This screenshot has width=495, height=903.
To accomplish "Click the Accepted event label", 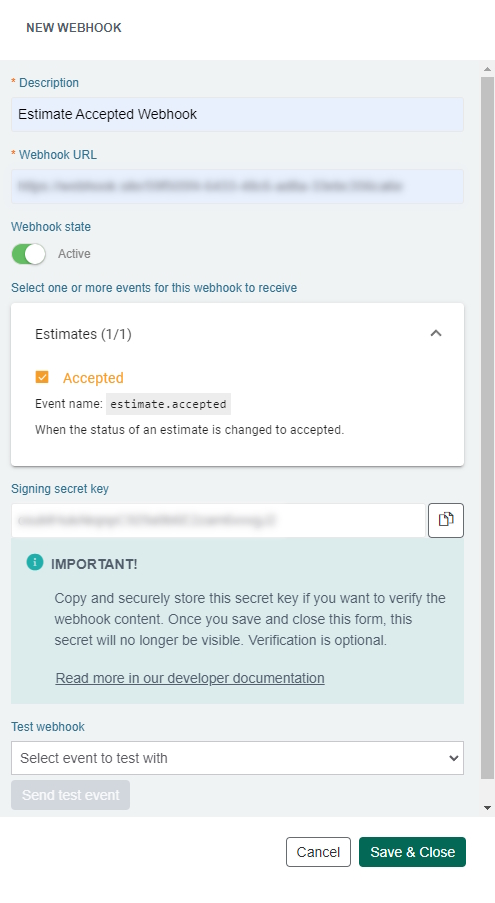I will tap(93, 378).
